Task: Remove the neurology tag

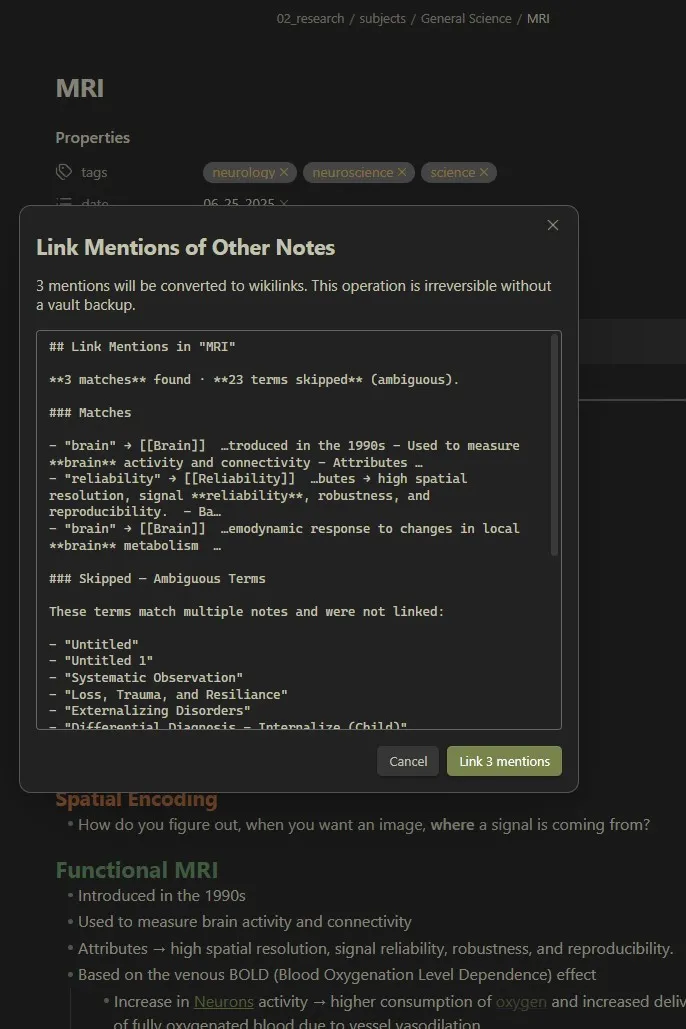Action: [x=284, y=172]
